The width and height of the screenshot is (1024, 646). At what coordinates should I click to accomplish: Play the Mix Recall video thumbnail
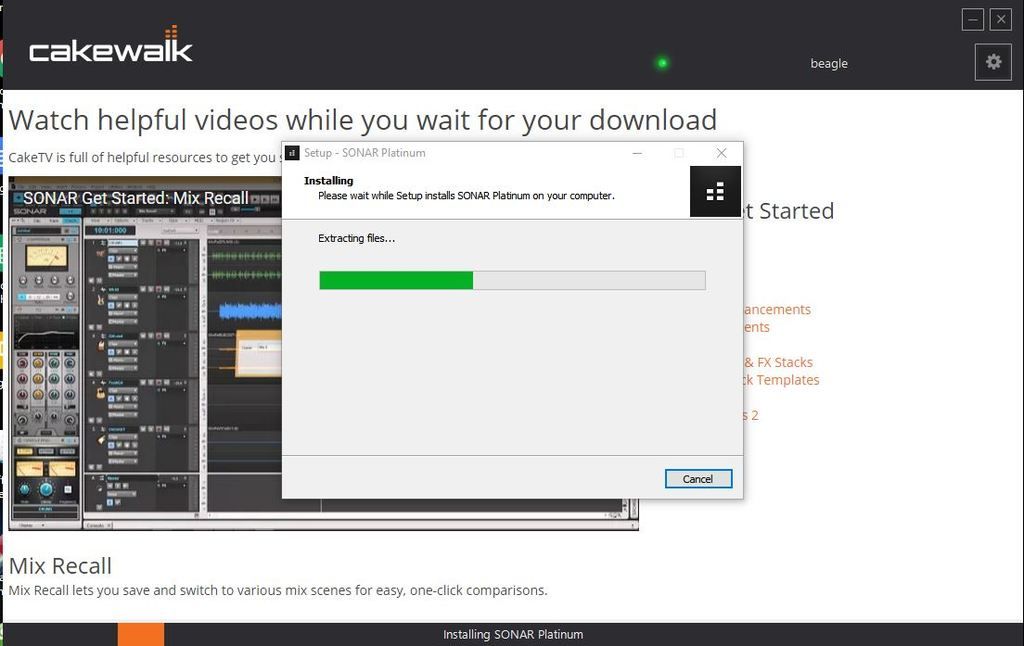coord(145,360)
